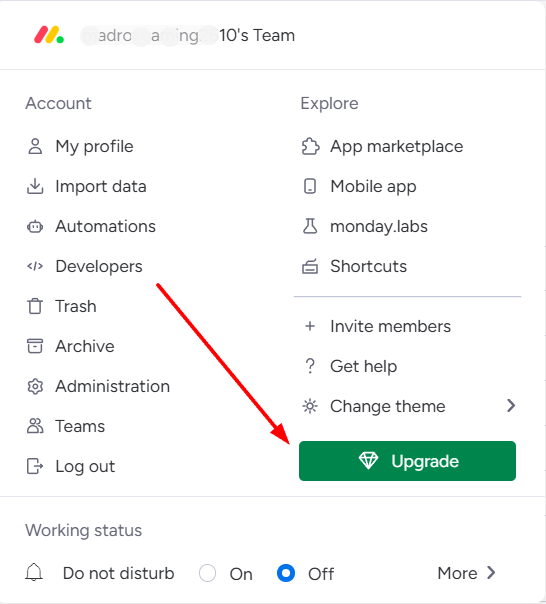Image resolution: width=546 pixels, height=604 pixels.
Task: Click the Automations robot icon
Action: (x=35, y=226)
